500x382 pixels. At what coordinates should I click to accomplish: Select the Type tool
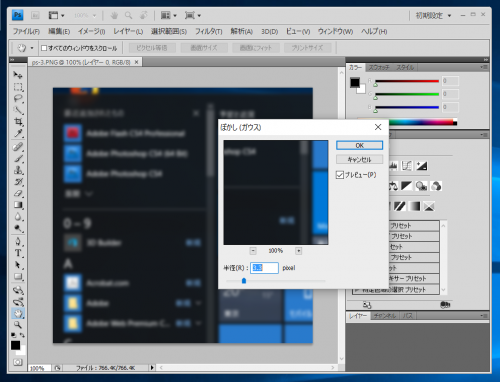tap(18, 253)
